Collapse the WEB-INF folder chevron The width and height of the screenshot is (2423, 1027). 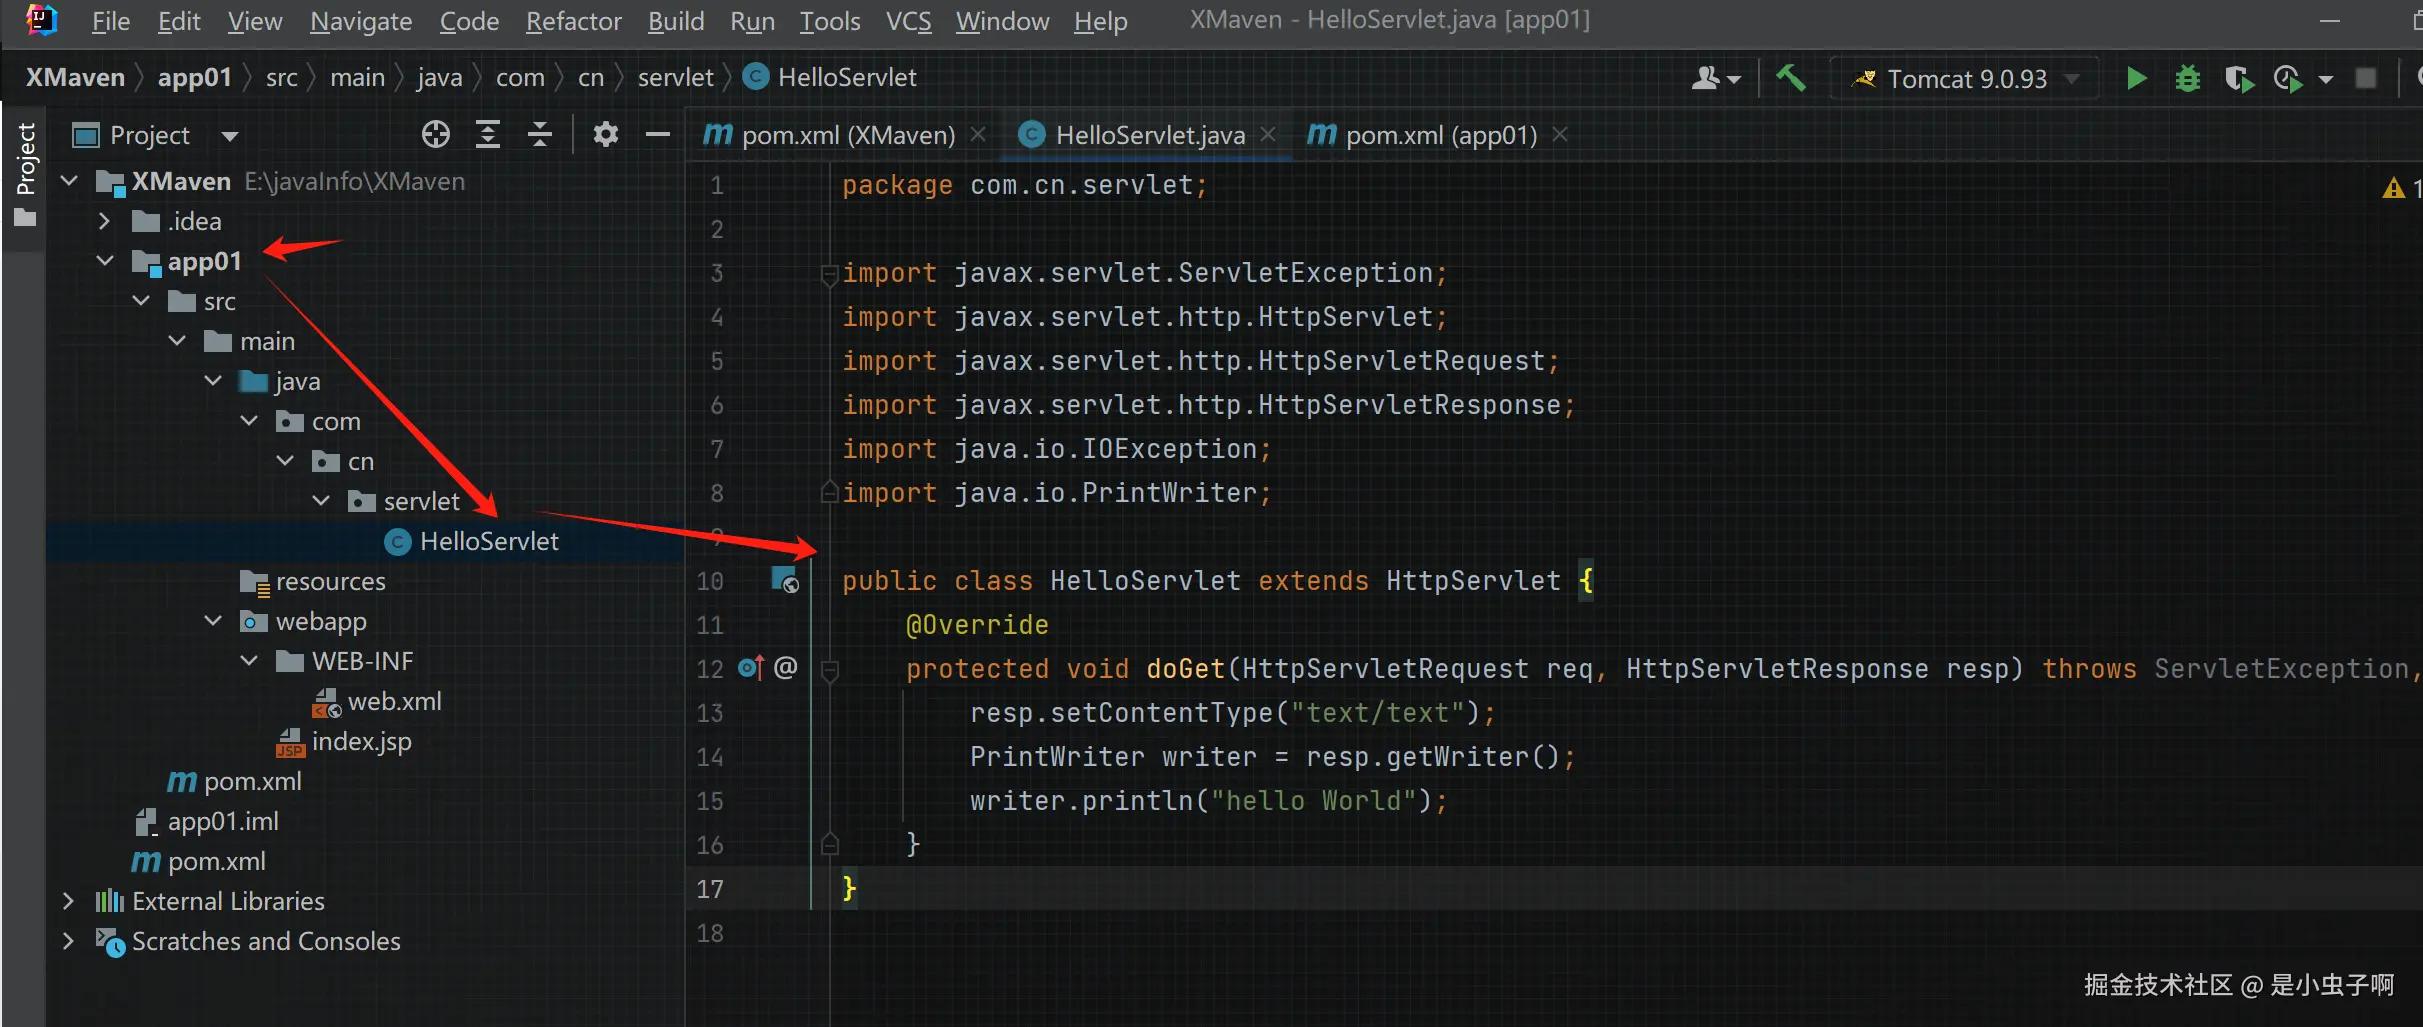tap(249, 661)
